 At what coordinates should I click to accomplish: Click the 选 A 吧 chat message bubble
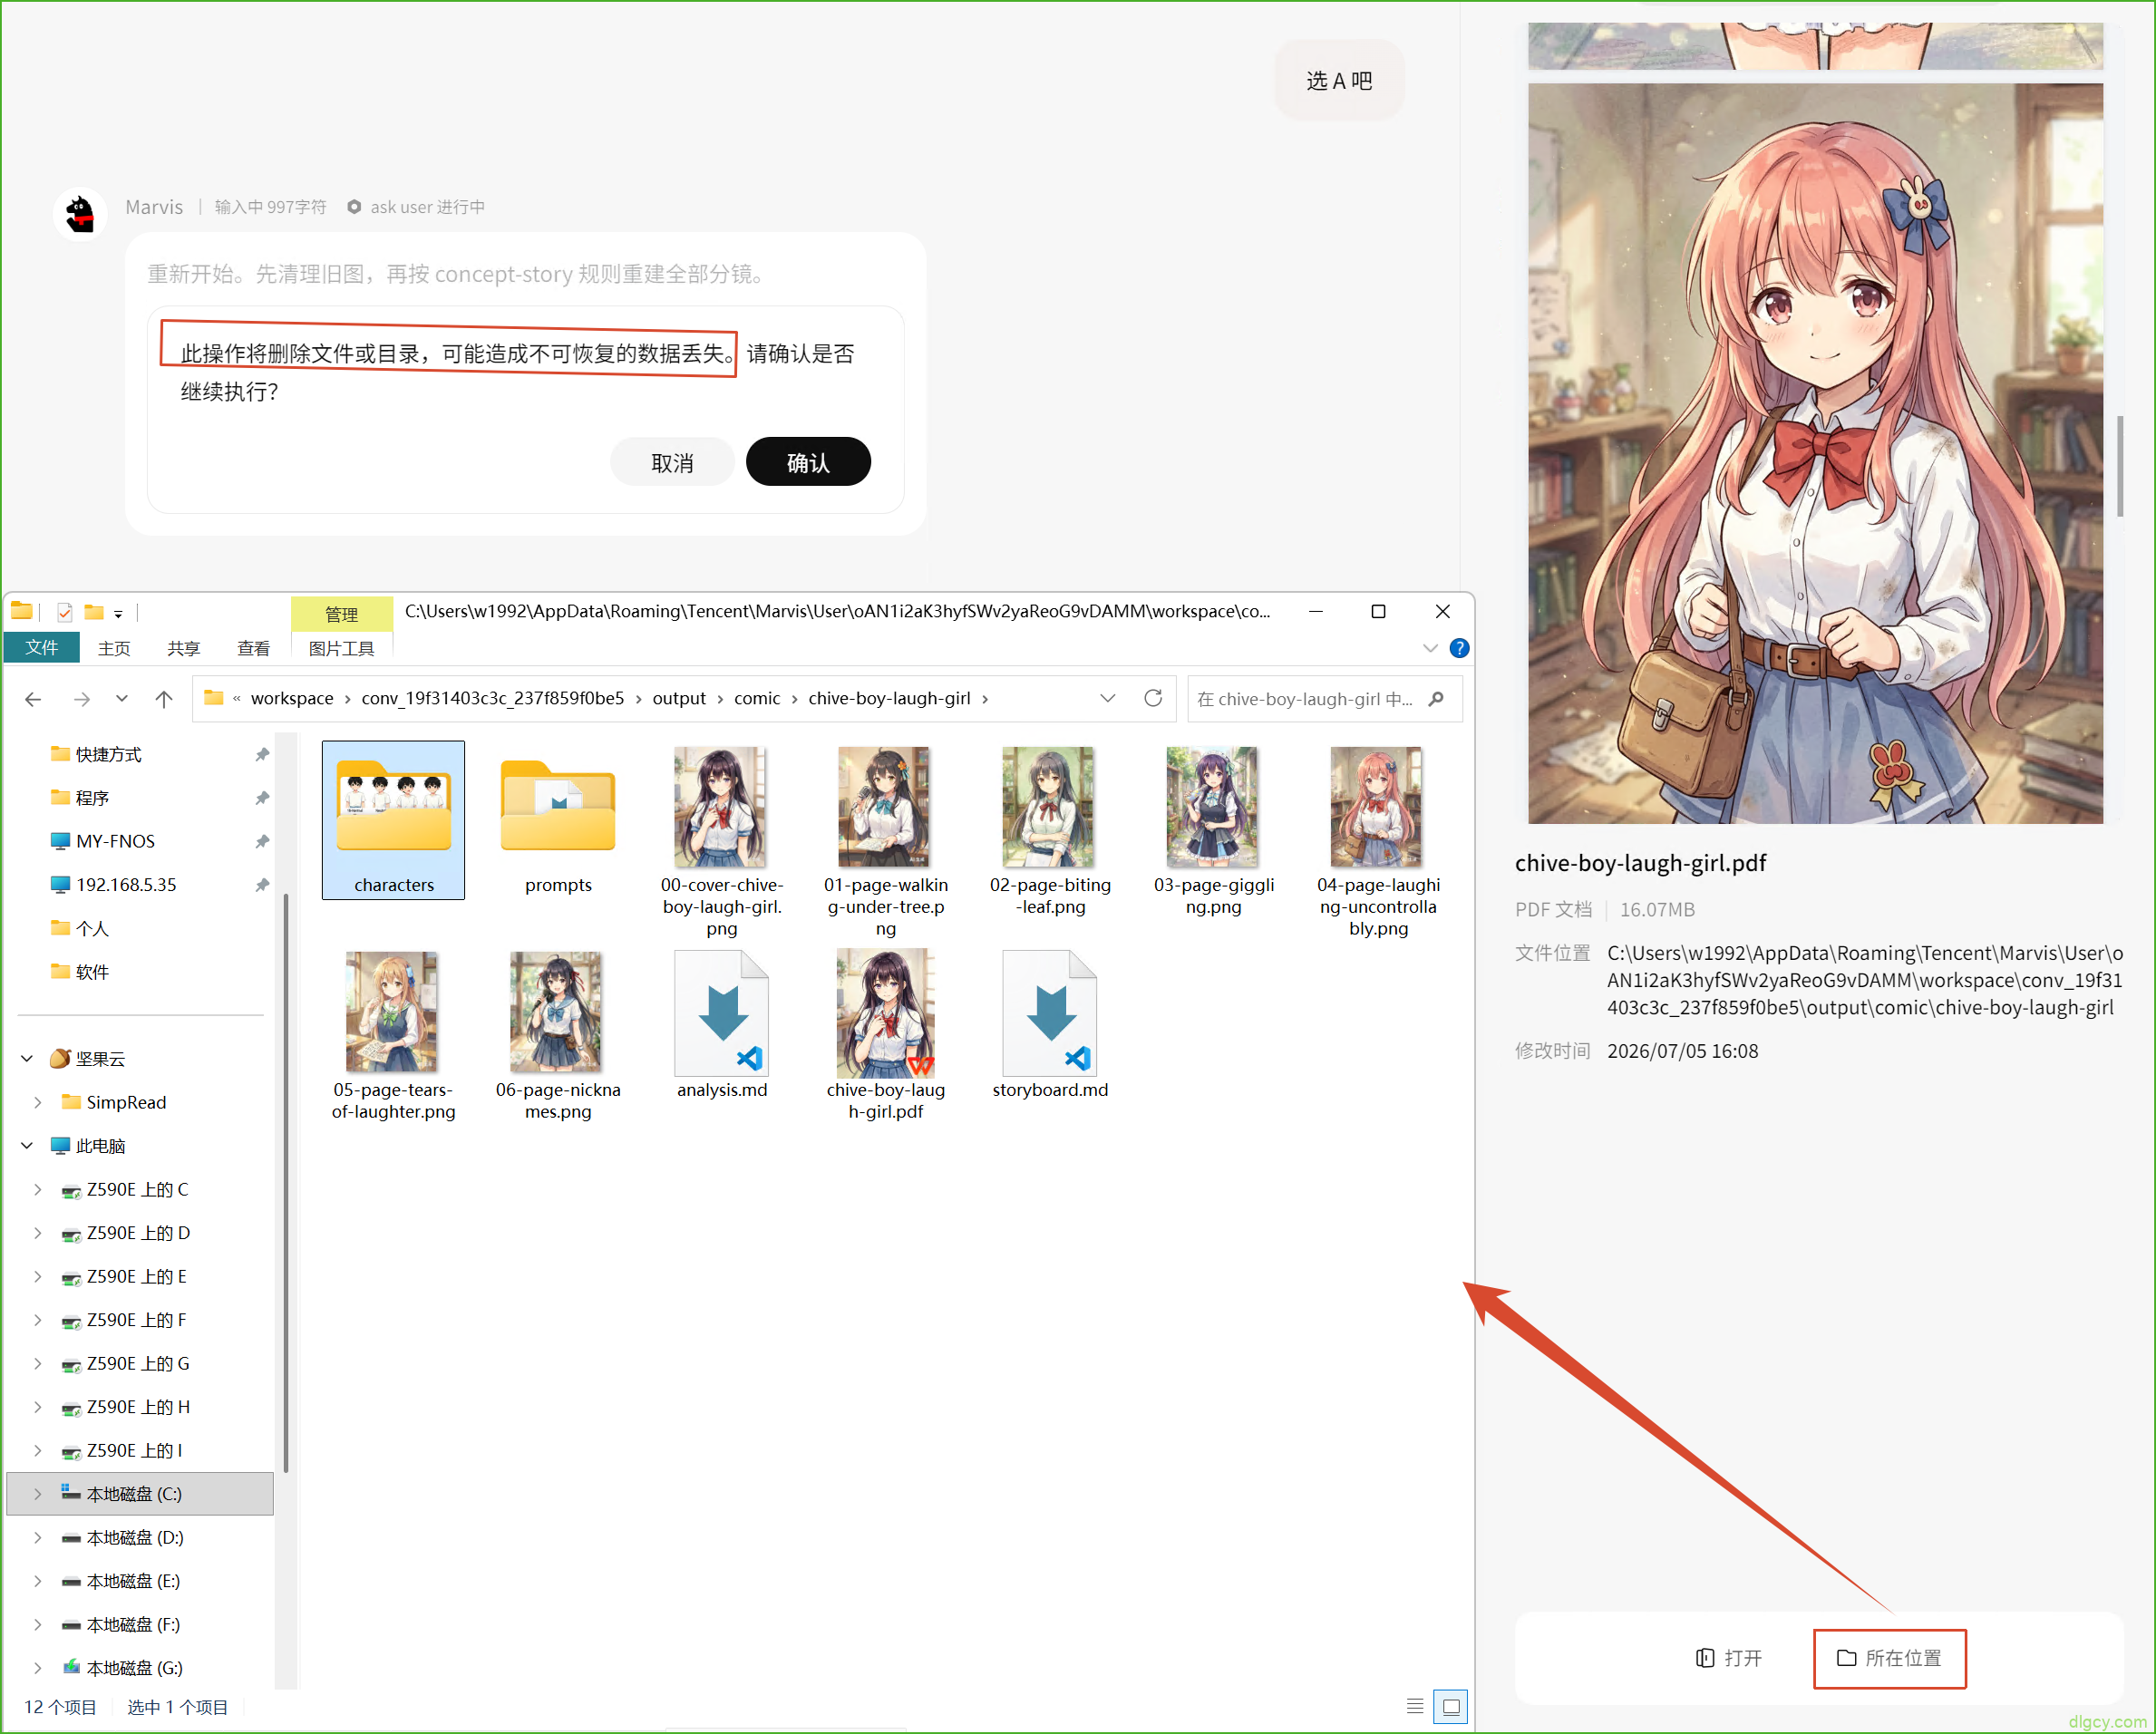[1339, 80]
